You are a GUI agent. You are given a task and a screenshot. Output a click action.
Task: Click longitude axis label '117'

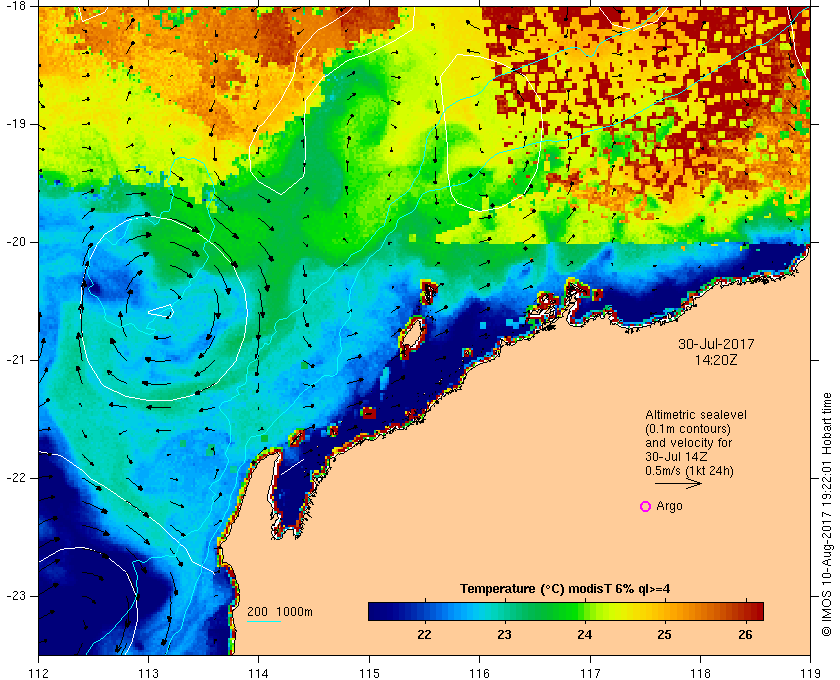590,673
